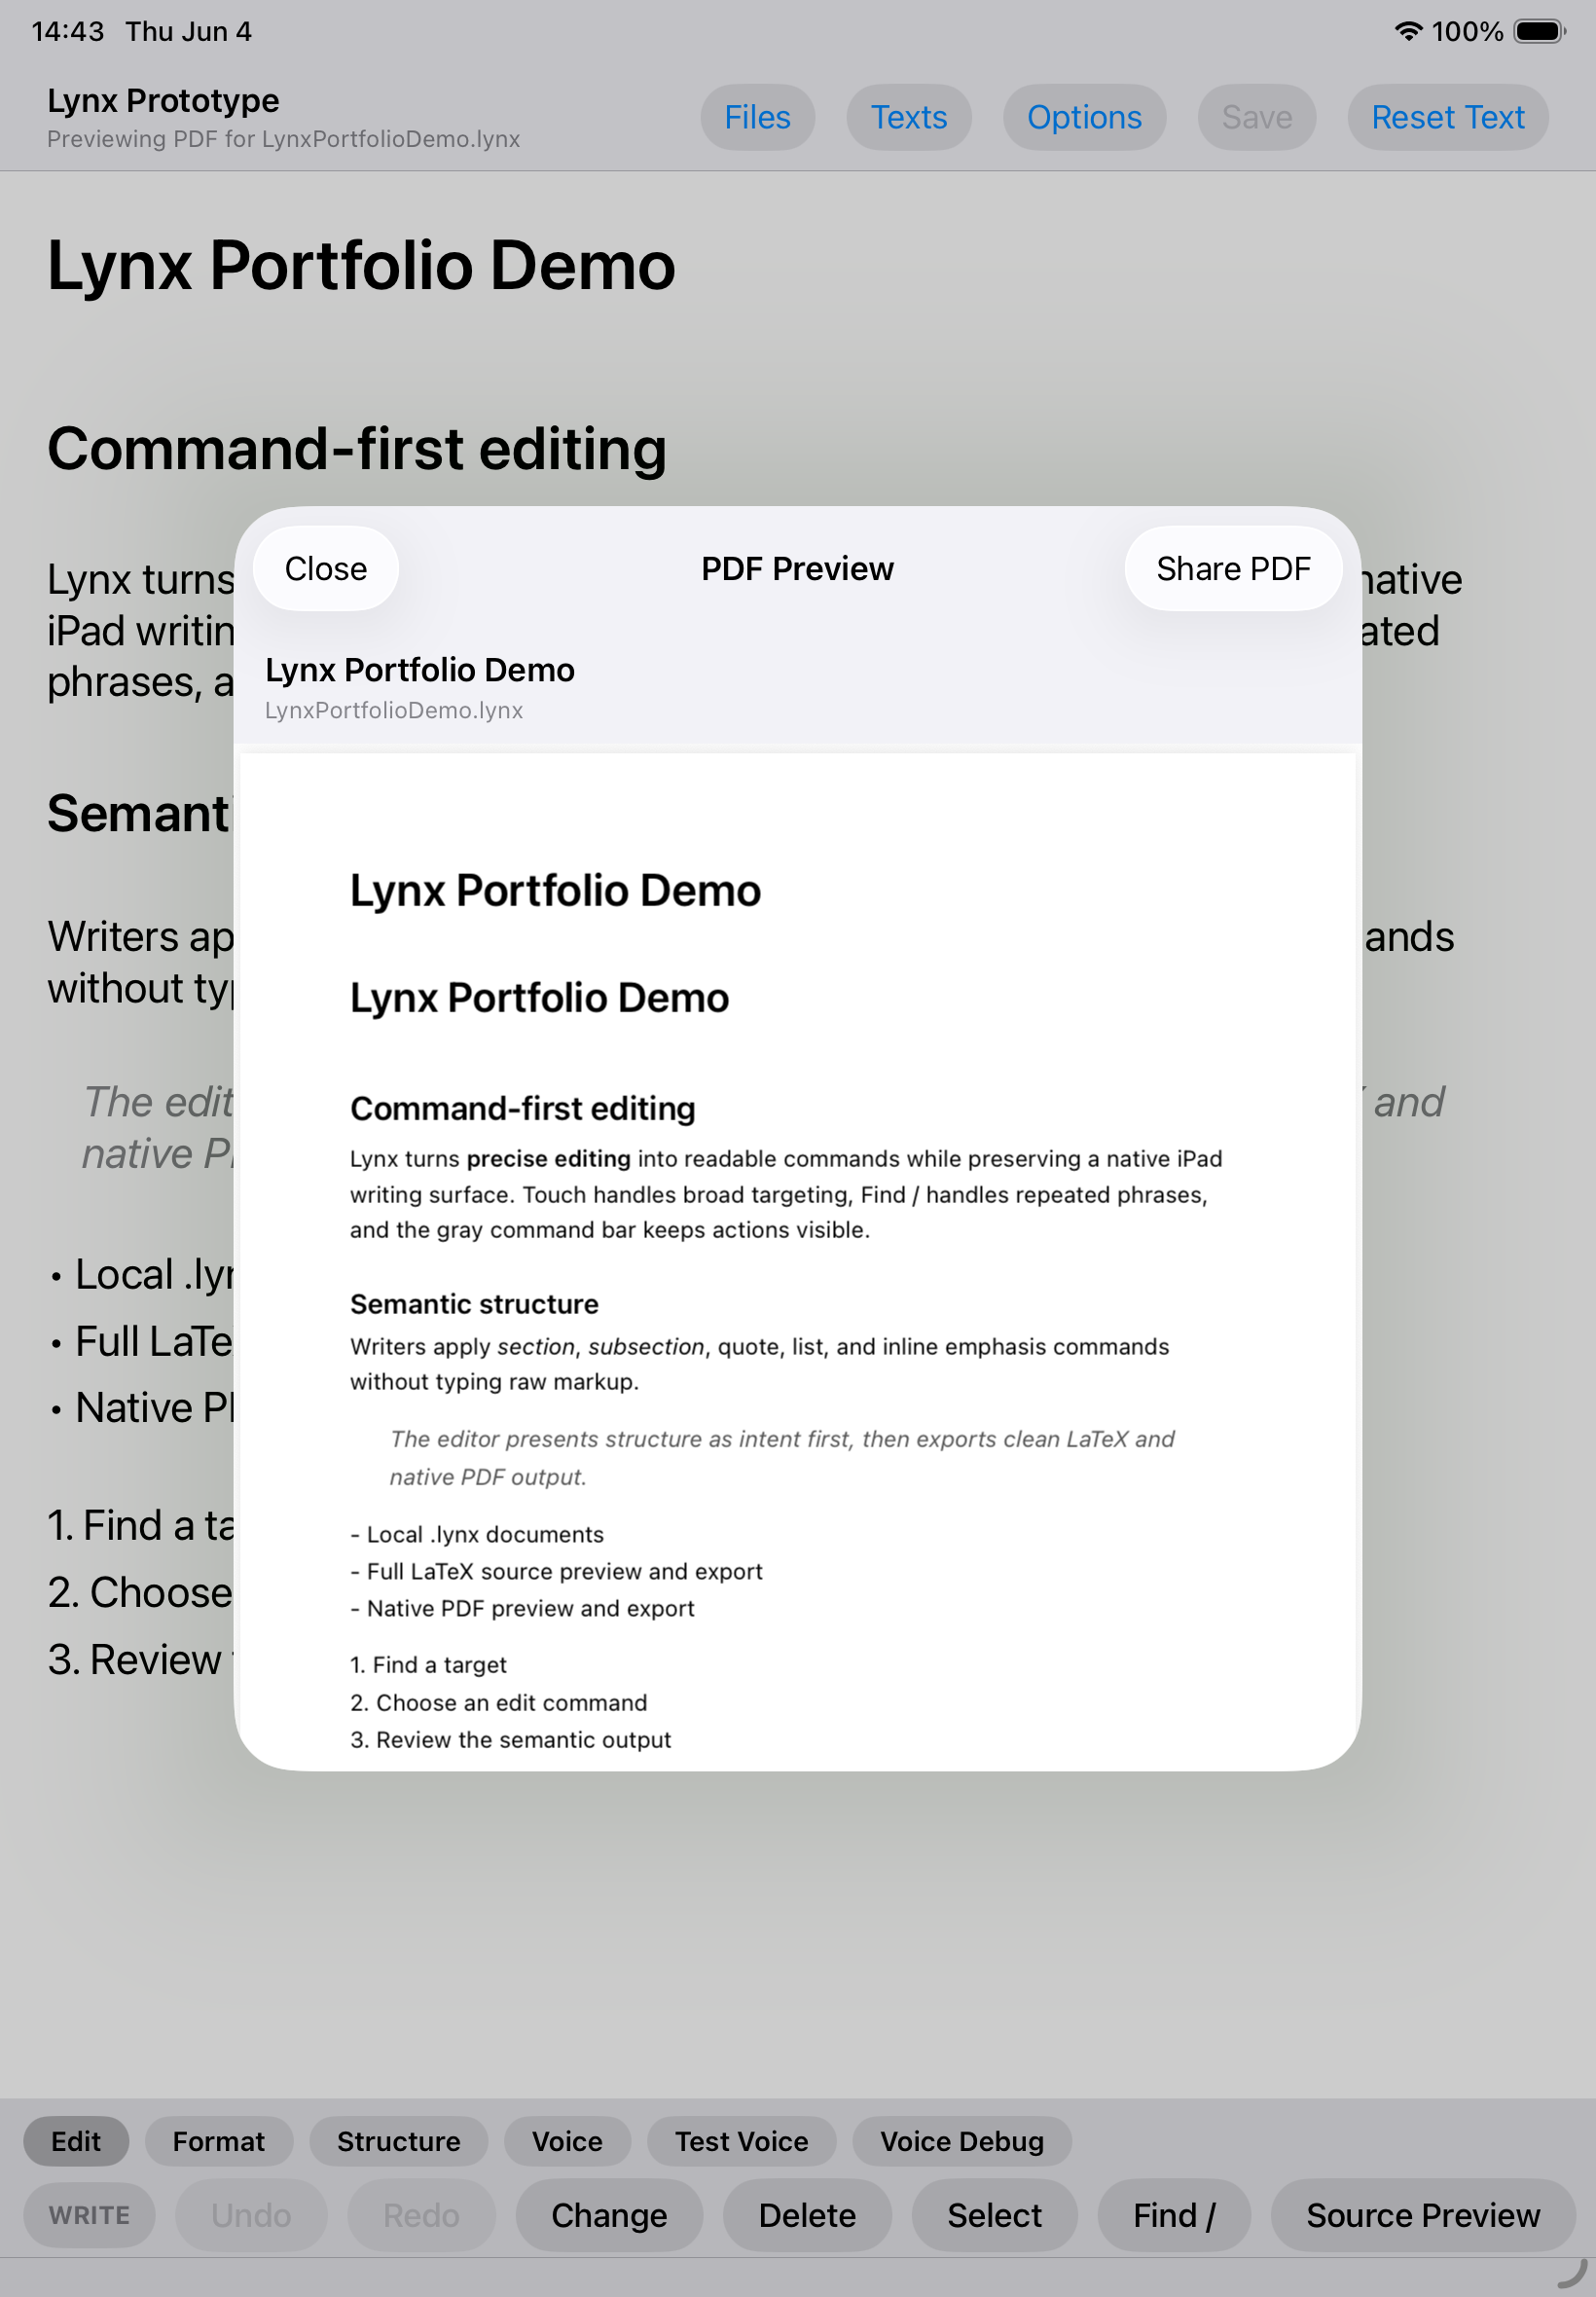The image size is (1596, 2297).
Task: Click the Wi-Fi status icon
Action: coord(1407,31)
